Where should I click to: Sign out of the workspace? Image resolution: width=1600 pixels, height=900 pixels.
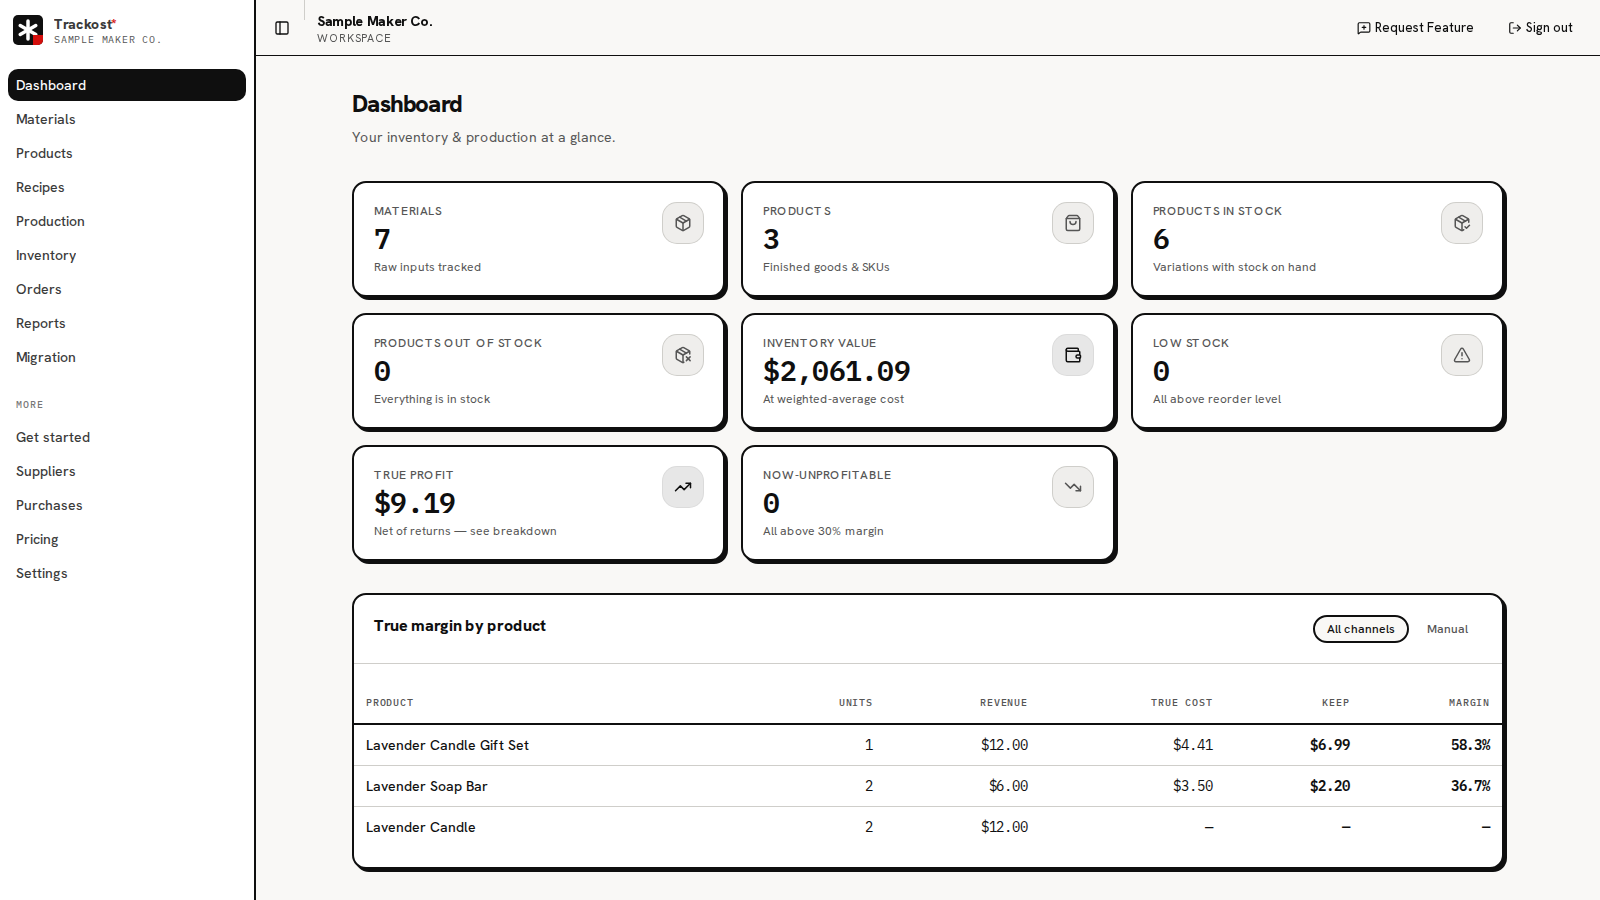(1540, 28)
